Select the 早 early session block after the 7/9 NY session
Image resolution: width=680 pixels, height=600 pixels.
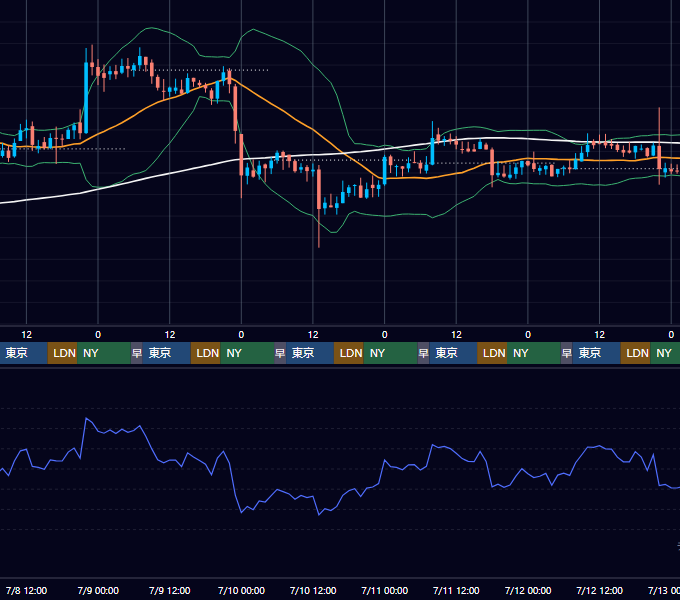click(x=137, y=353)
